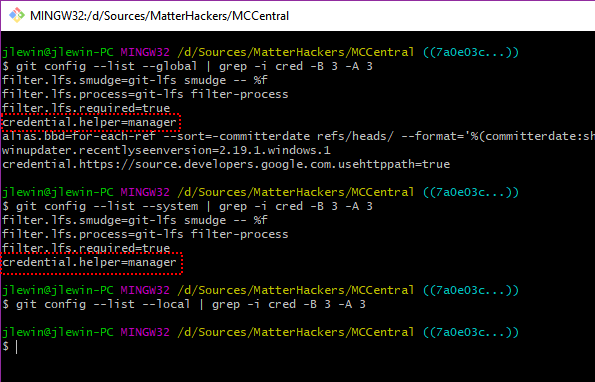Click the 'winupdater.recentlyseenversion=2.19.1.windows.1' line
The width and height of the screenshot is (595, 382).
click(x=167, y=150)
